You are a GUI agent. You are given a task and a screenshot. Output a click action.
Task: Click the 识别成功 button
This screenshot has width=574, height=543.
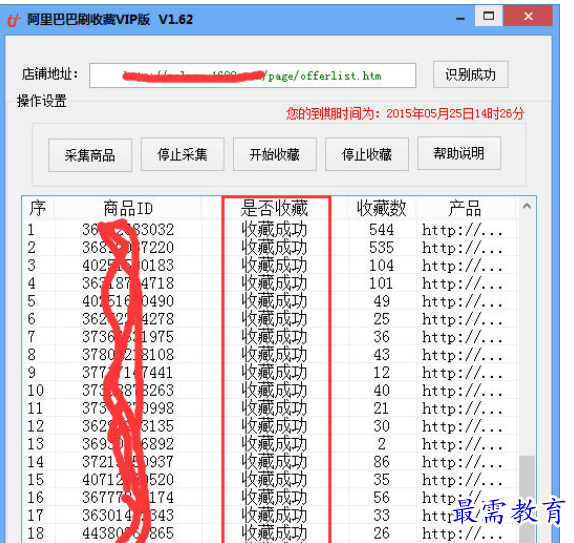tap(471, 75)
